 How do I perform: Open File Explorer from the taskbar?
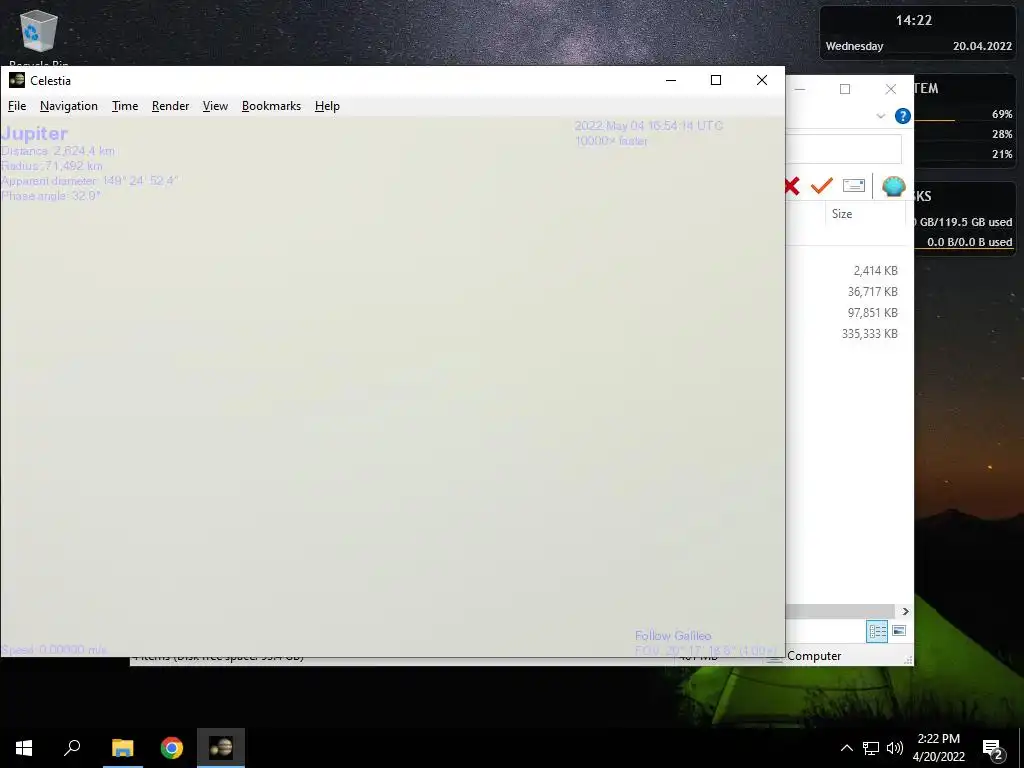pyautogui.click(x=123, y=748)
